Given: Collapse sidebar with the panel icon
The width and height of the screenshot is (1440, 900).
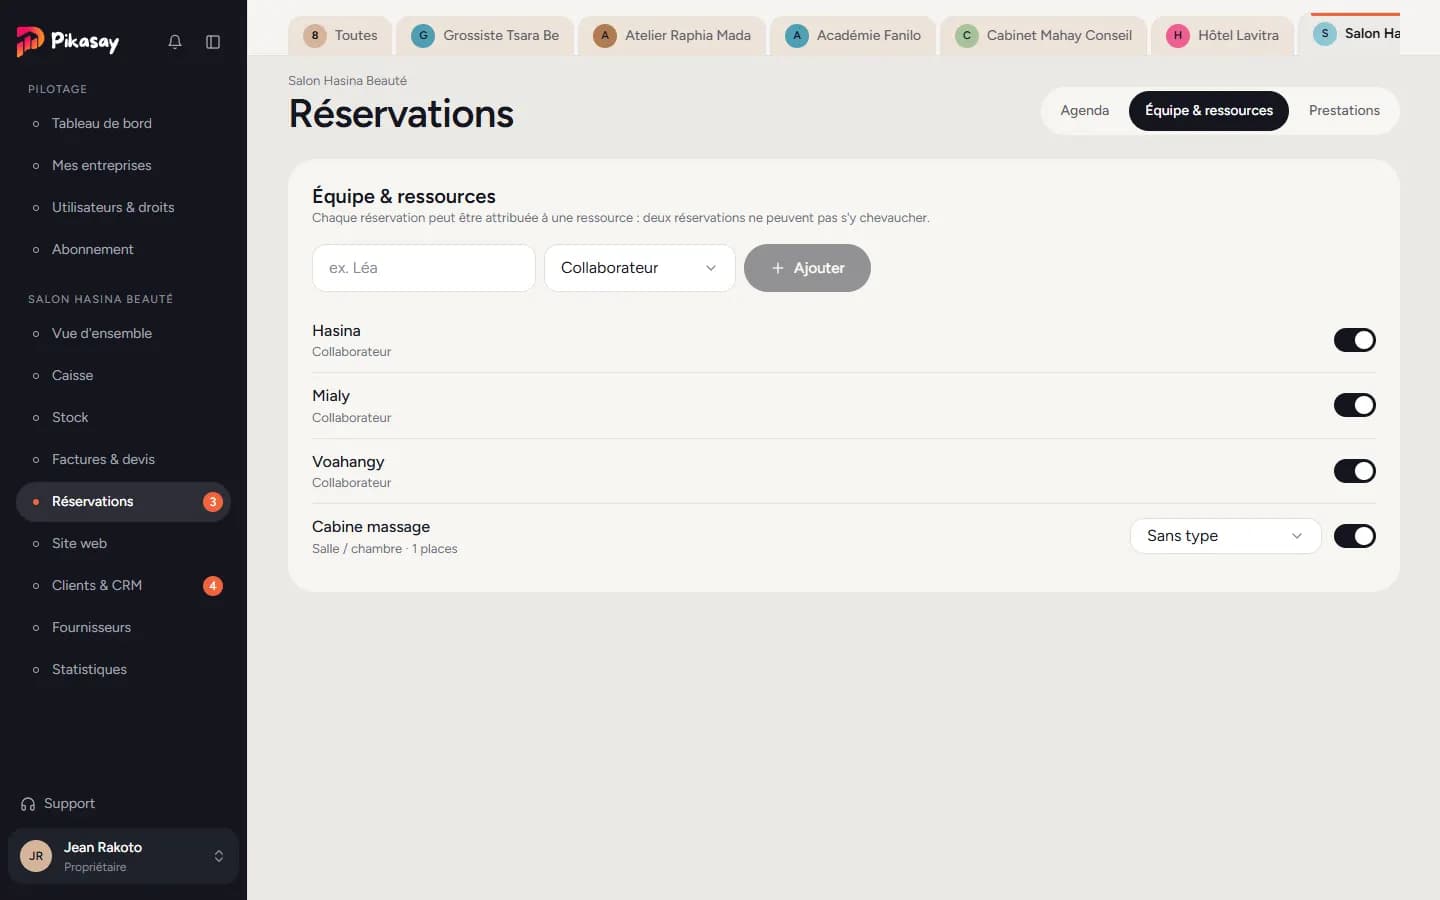Looking at the screenshot, I should point(213,42).
